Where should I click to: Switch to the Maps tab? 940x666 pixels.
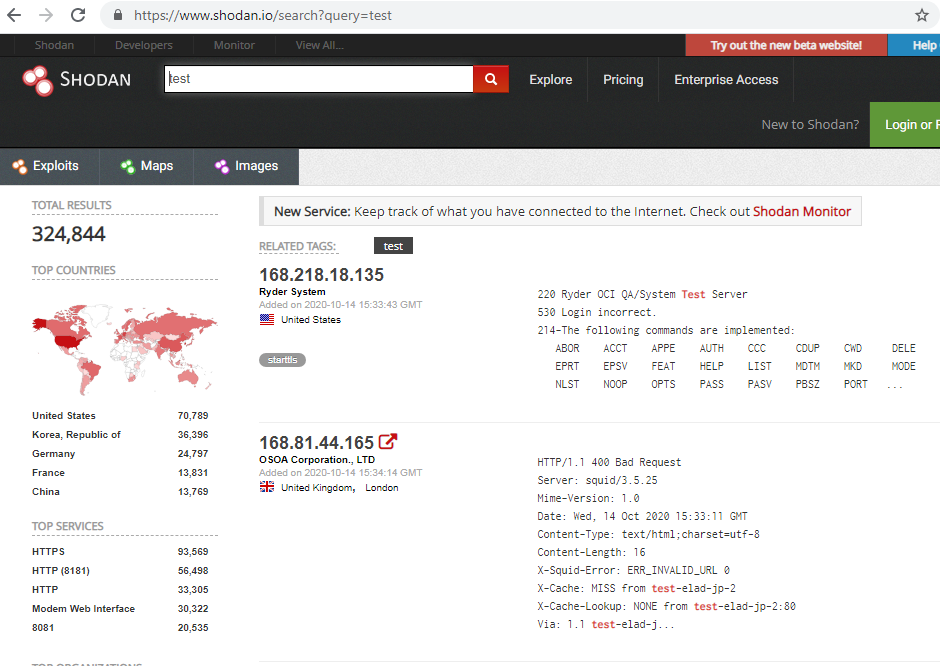(146, 166)
